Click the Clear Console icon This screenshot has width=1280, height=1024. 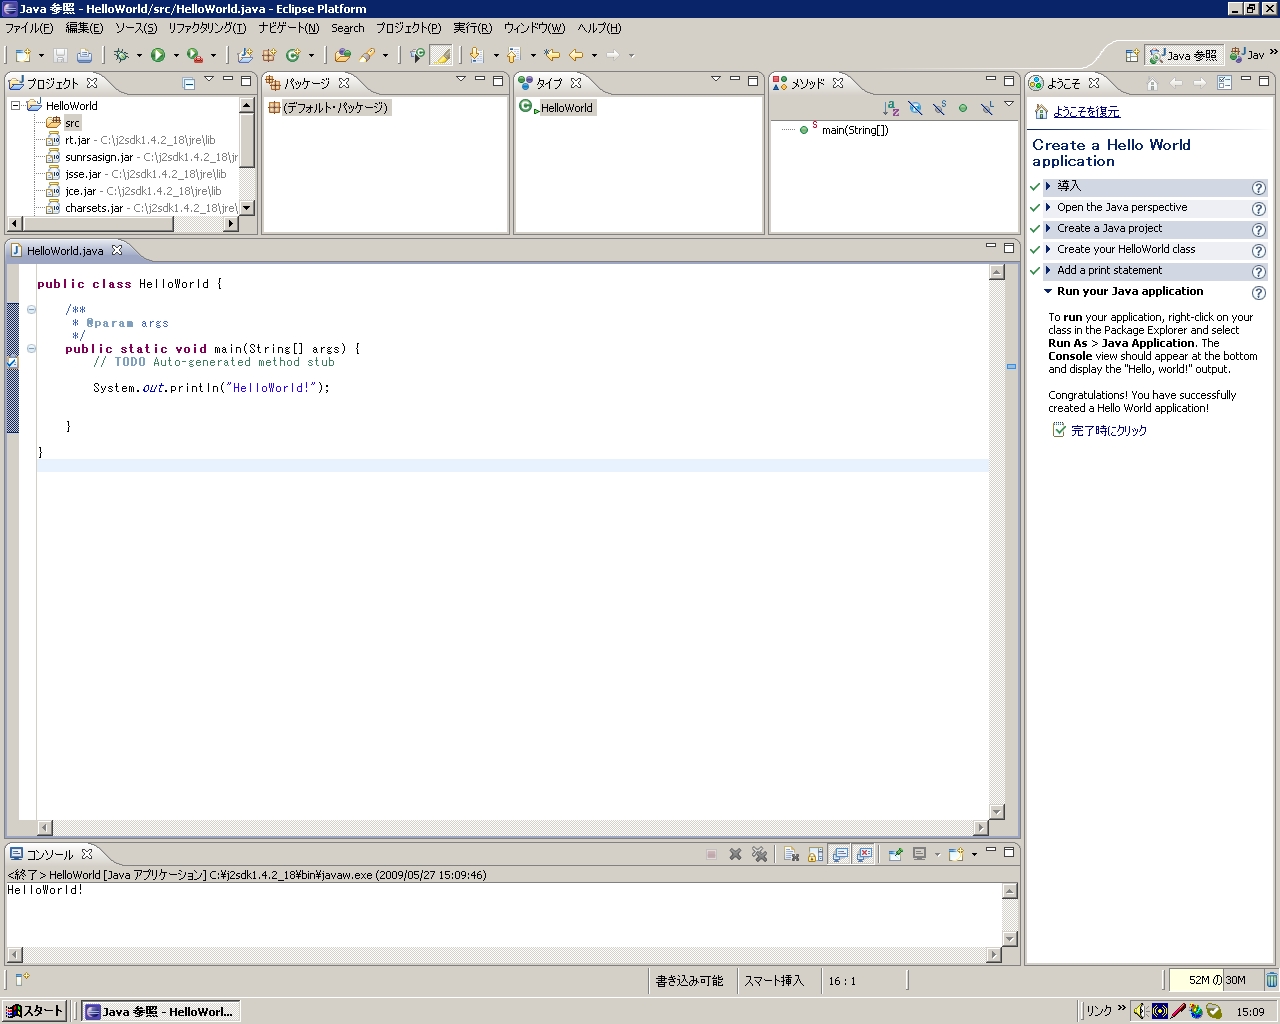[x=791, y=855]
